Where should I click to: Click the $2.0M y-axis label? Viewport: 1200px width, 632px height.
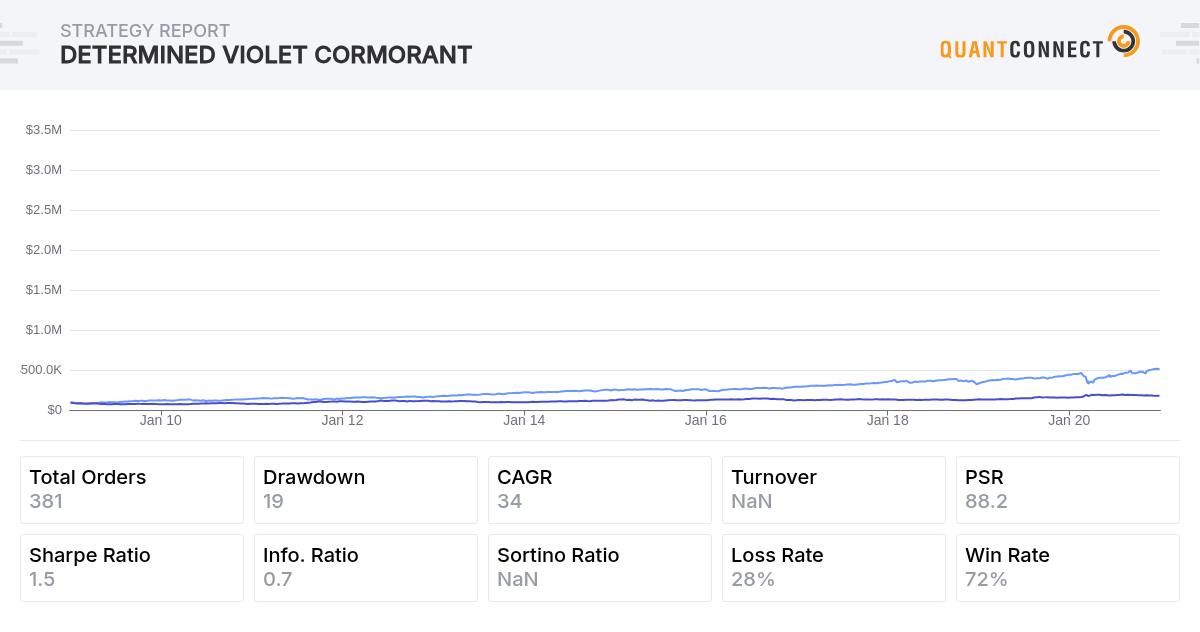[44, 250]
